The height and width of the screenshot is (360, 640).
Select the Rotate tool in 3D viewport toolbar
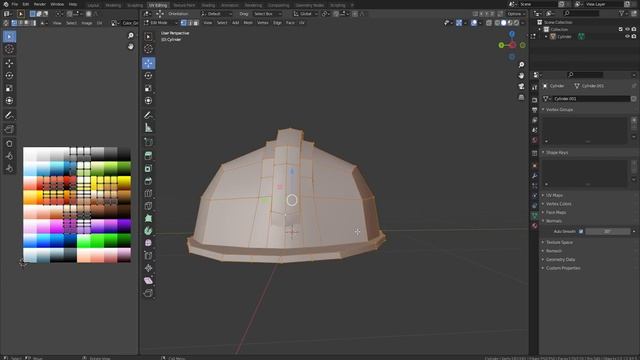click(149, 76)
